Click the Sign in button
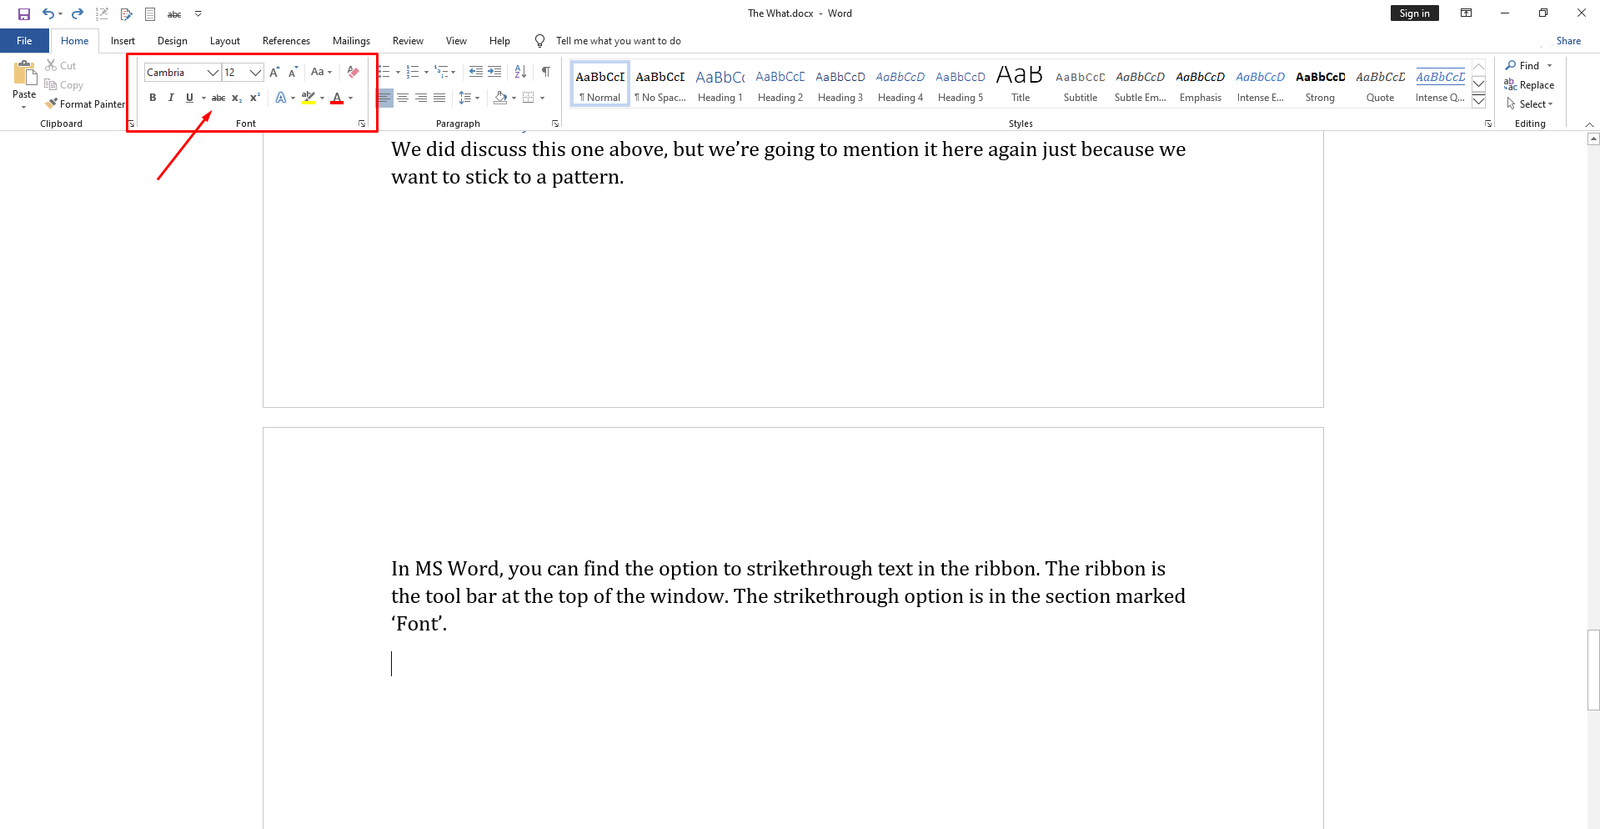Image resolution: width=1600 pixels, height=829 pixels. [1414, 13]
